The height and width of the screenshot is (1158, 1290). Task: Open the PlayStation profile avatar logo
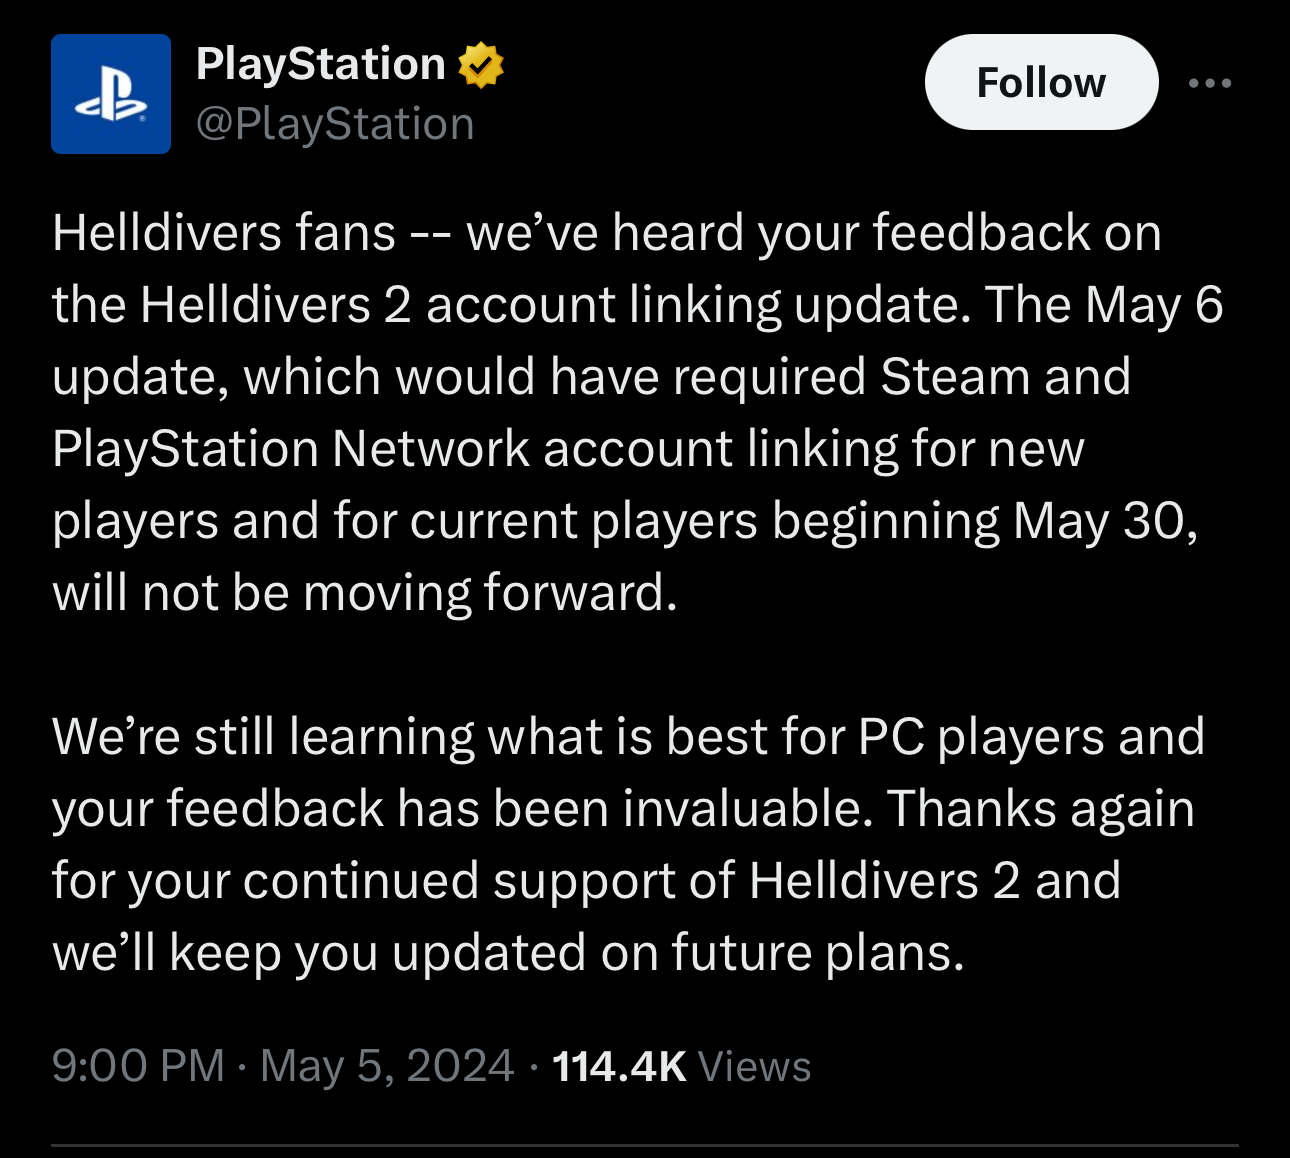[111, 94]
